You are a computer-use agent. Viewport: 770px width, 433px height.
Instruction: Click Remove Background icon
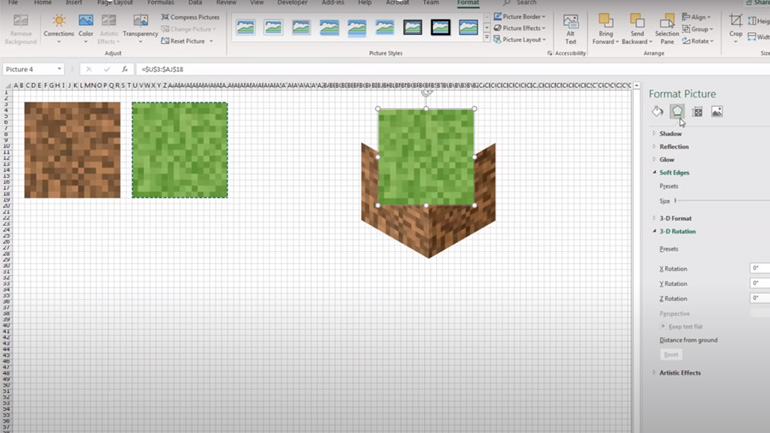[21, 29]
